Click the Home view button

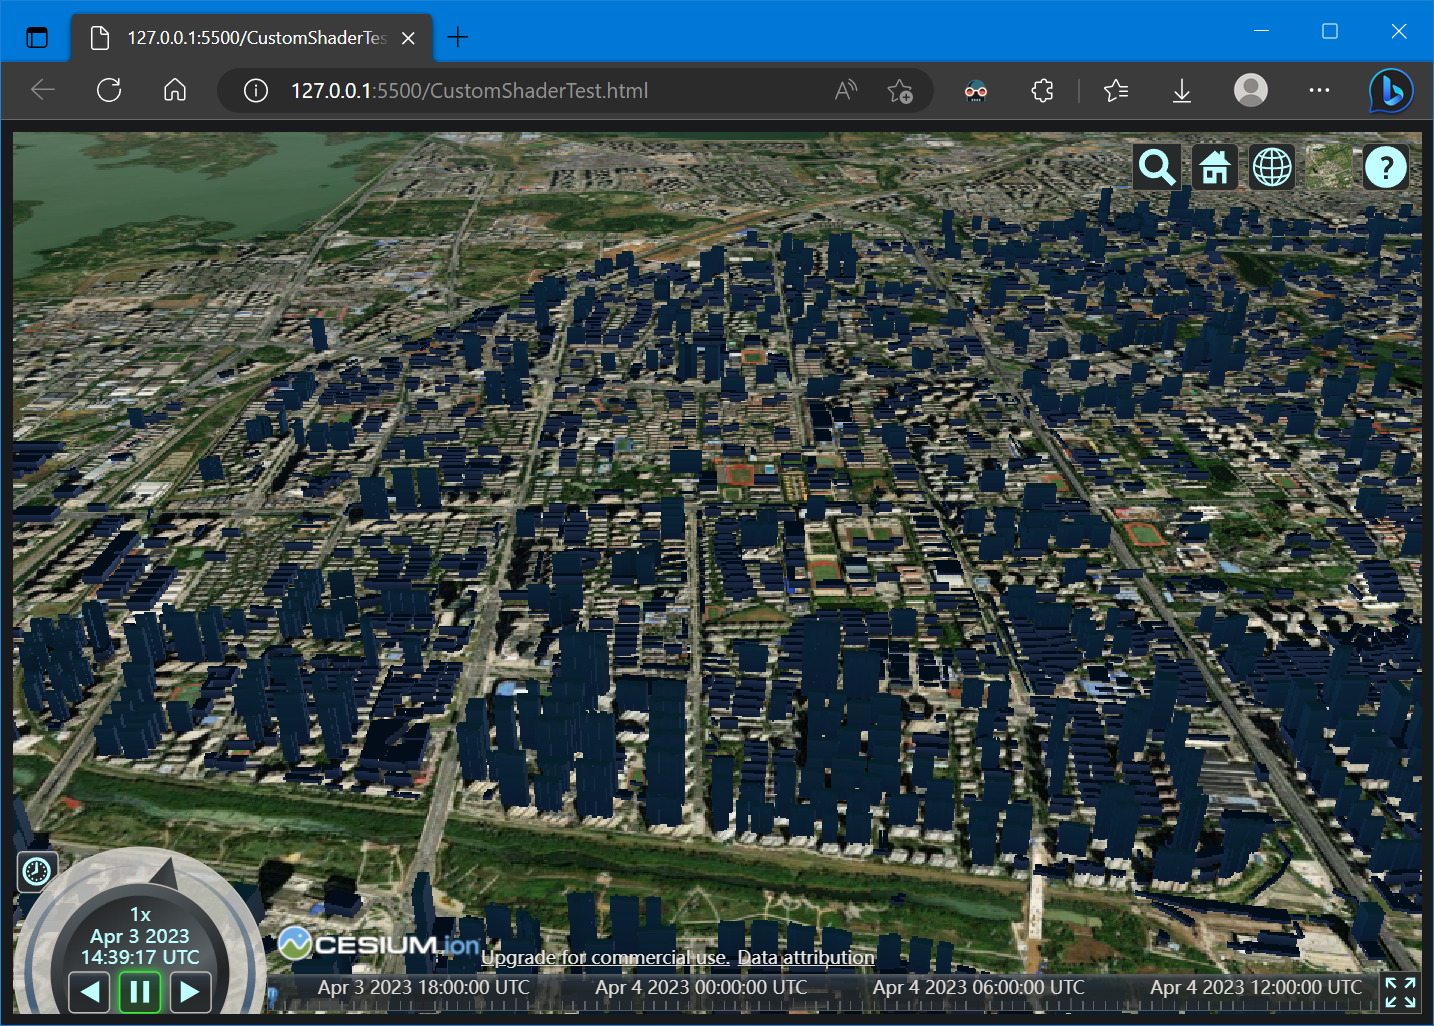(1215, 168)
